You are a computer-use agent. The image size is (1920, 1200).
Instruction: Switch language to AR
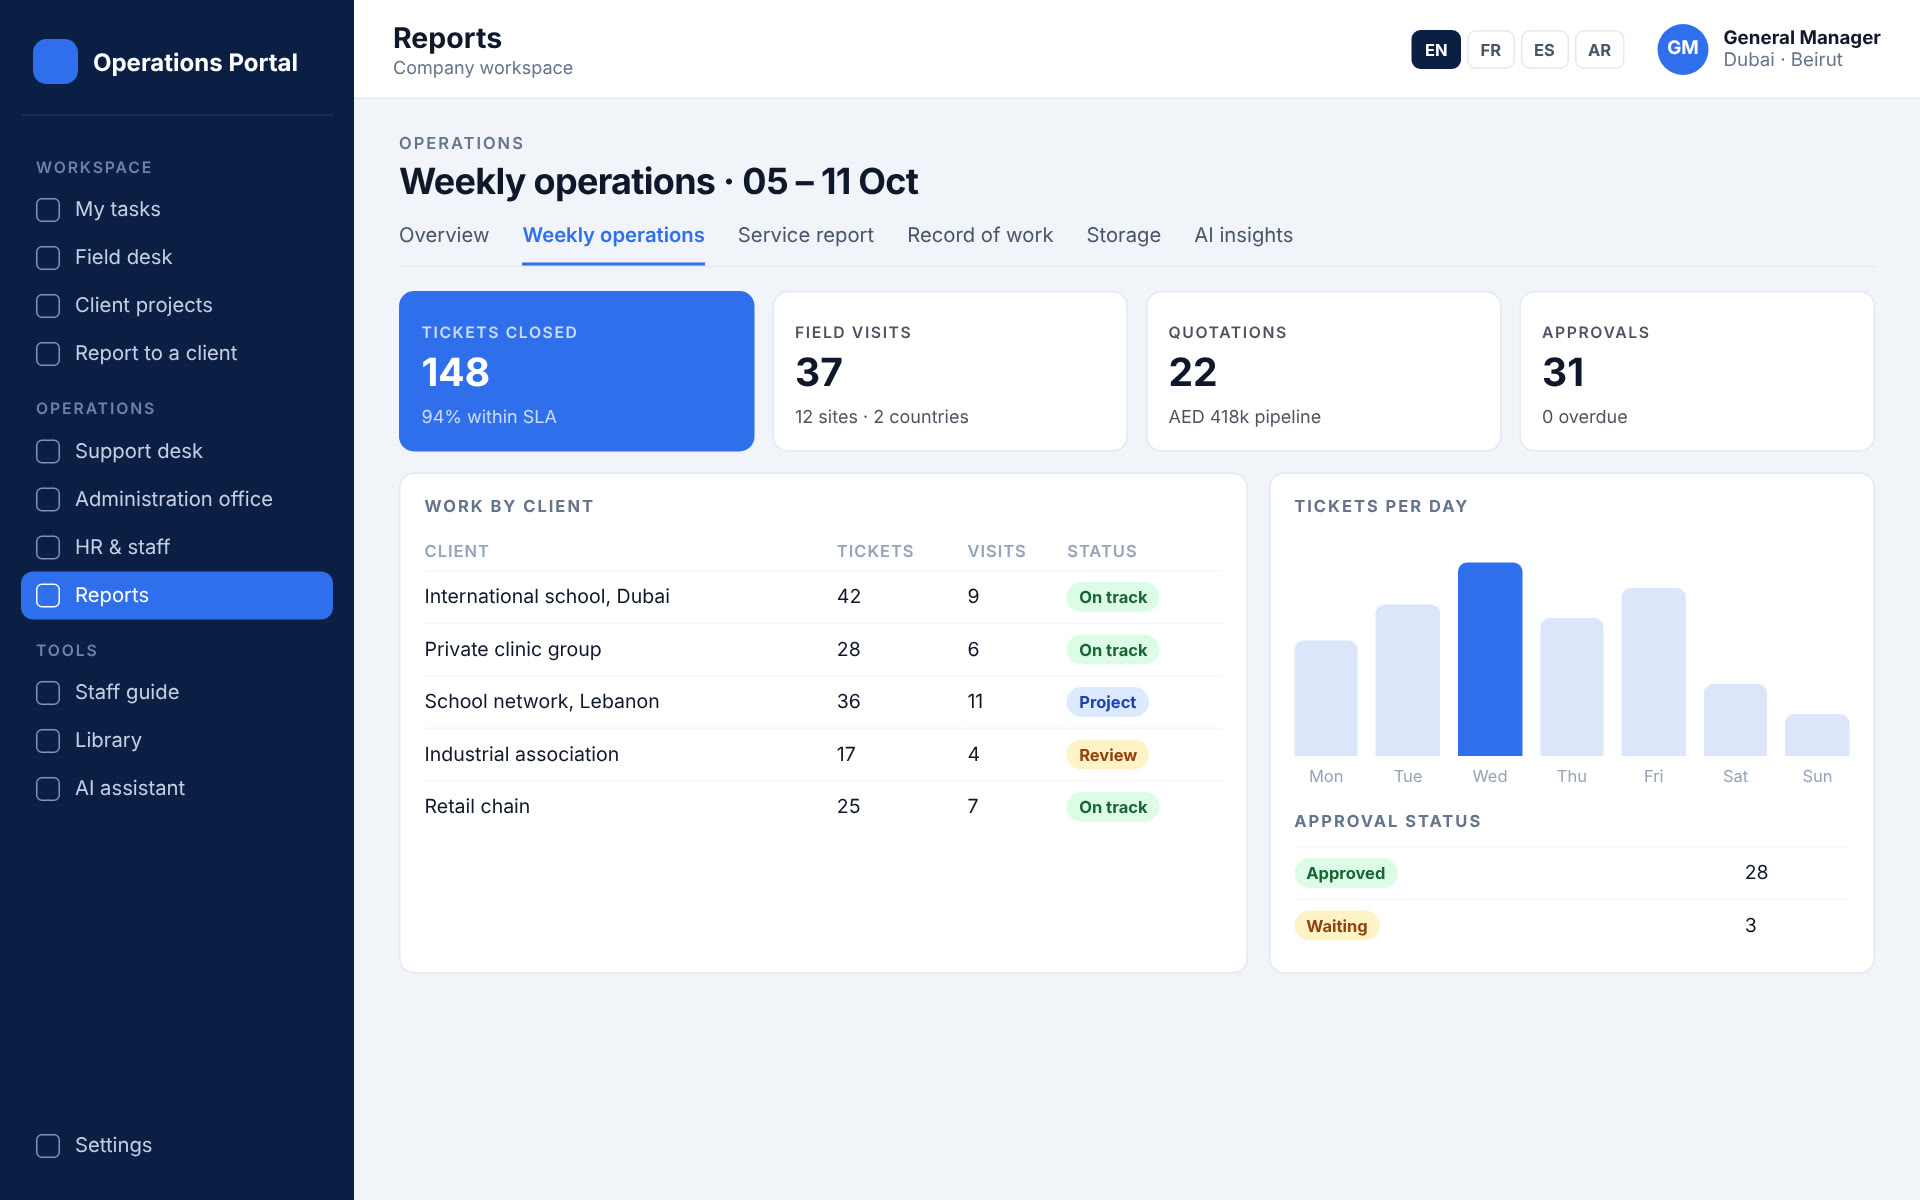point(1599,50)
